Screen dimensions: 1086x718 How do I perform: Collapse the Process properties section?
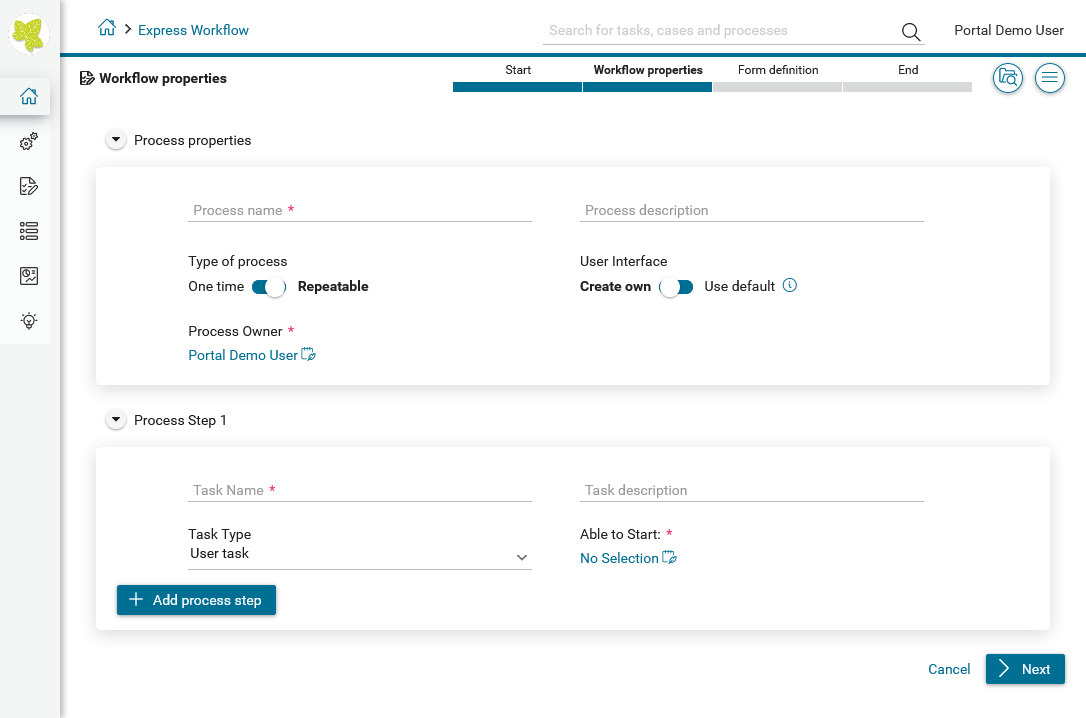(x=117, y=141)
